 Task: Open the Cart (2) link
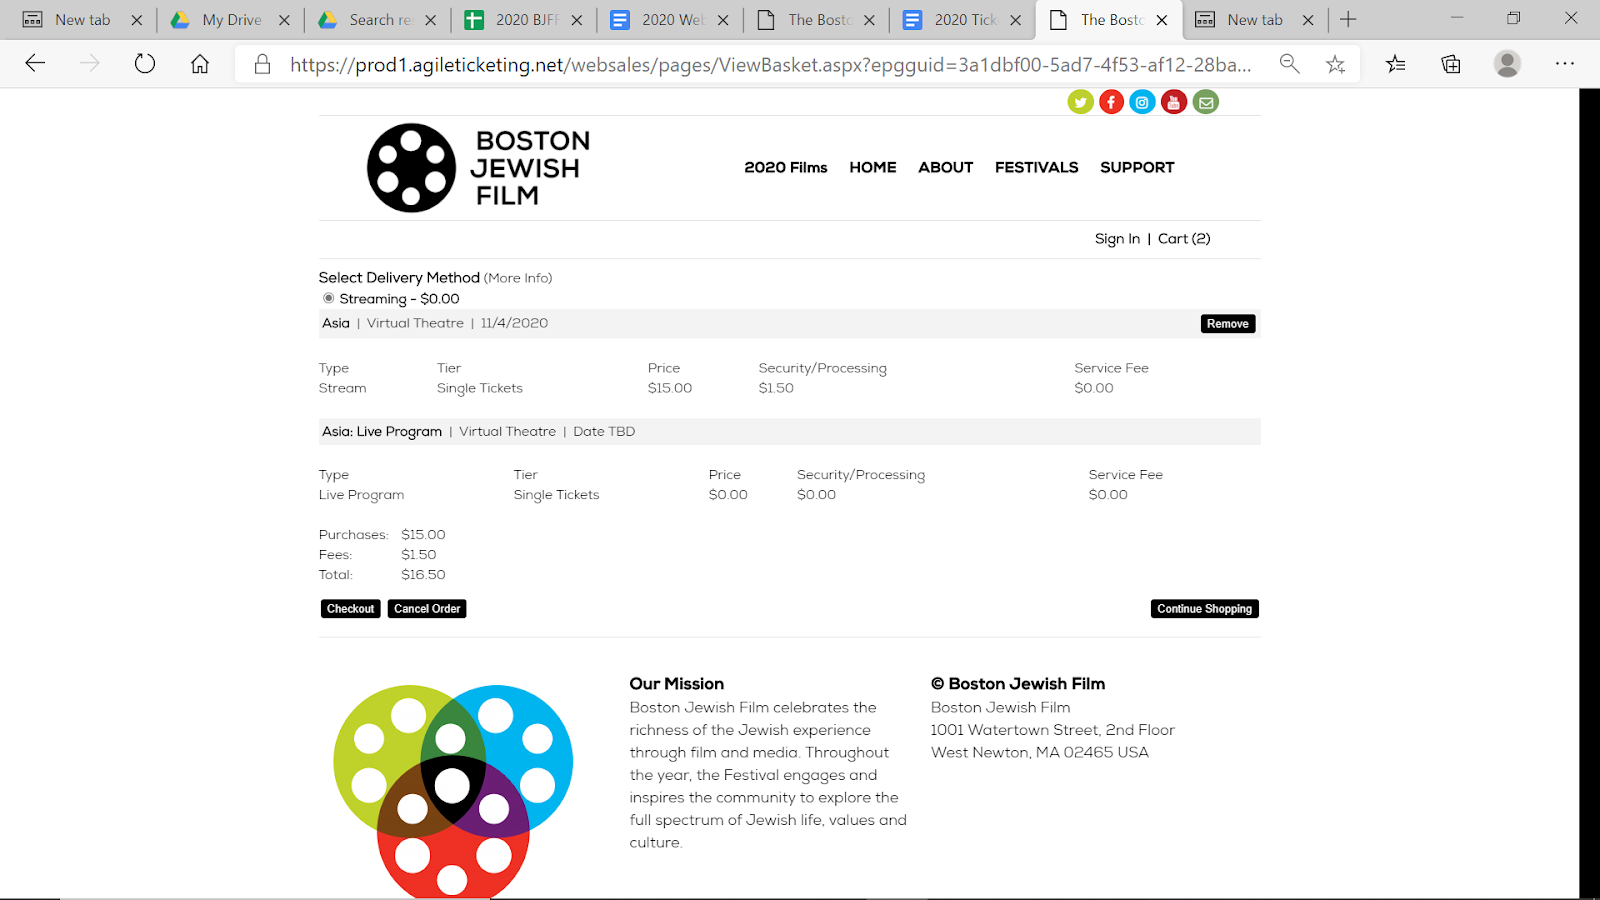coord(1184,239)
